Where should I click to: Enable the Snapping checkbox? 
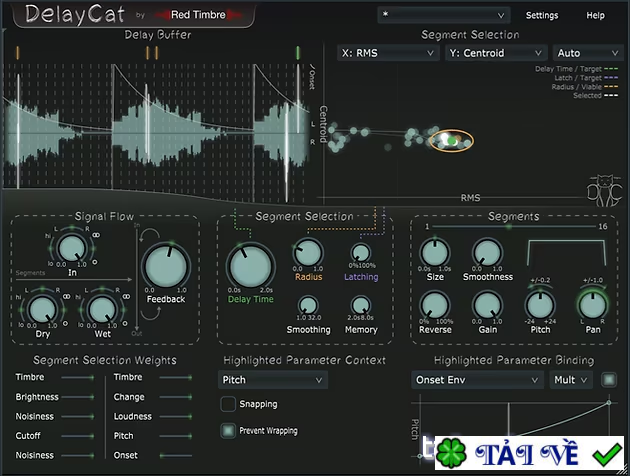point(229,404)
